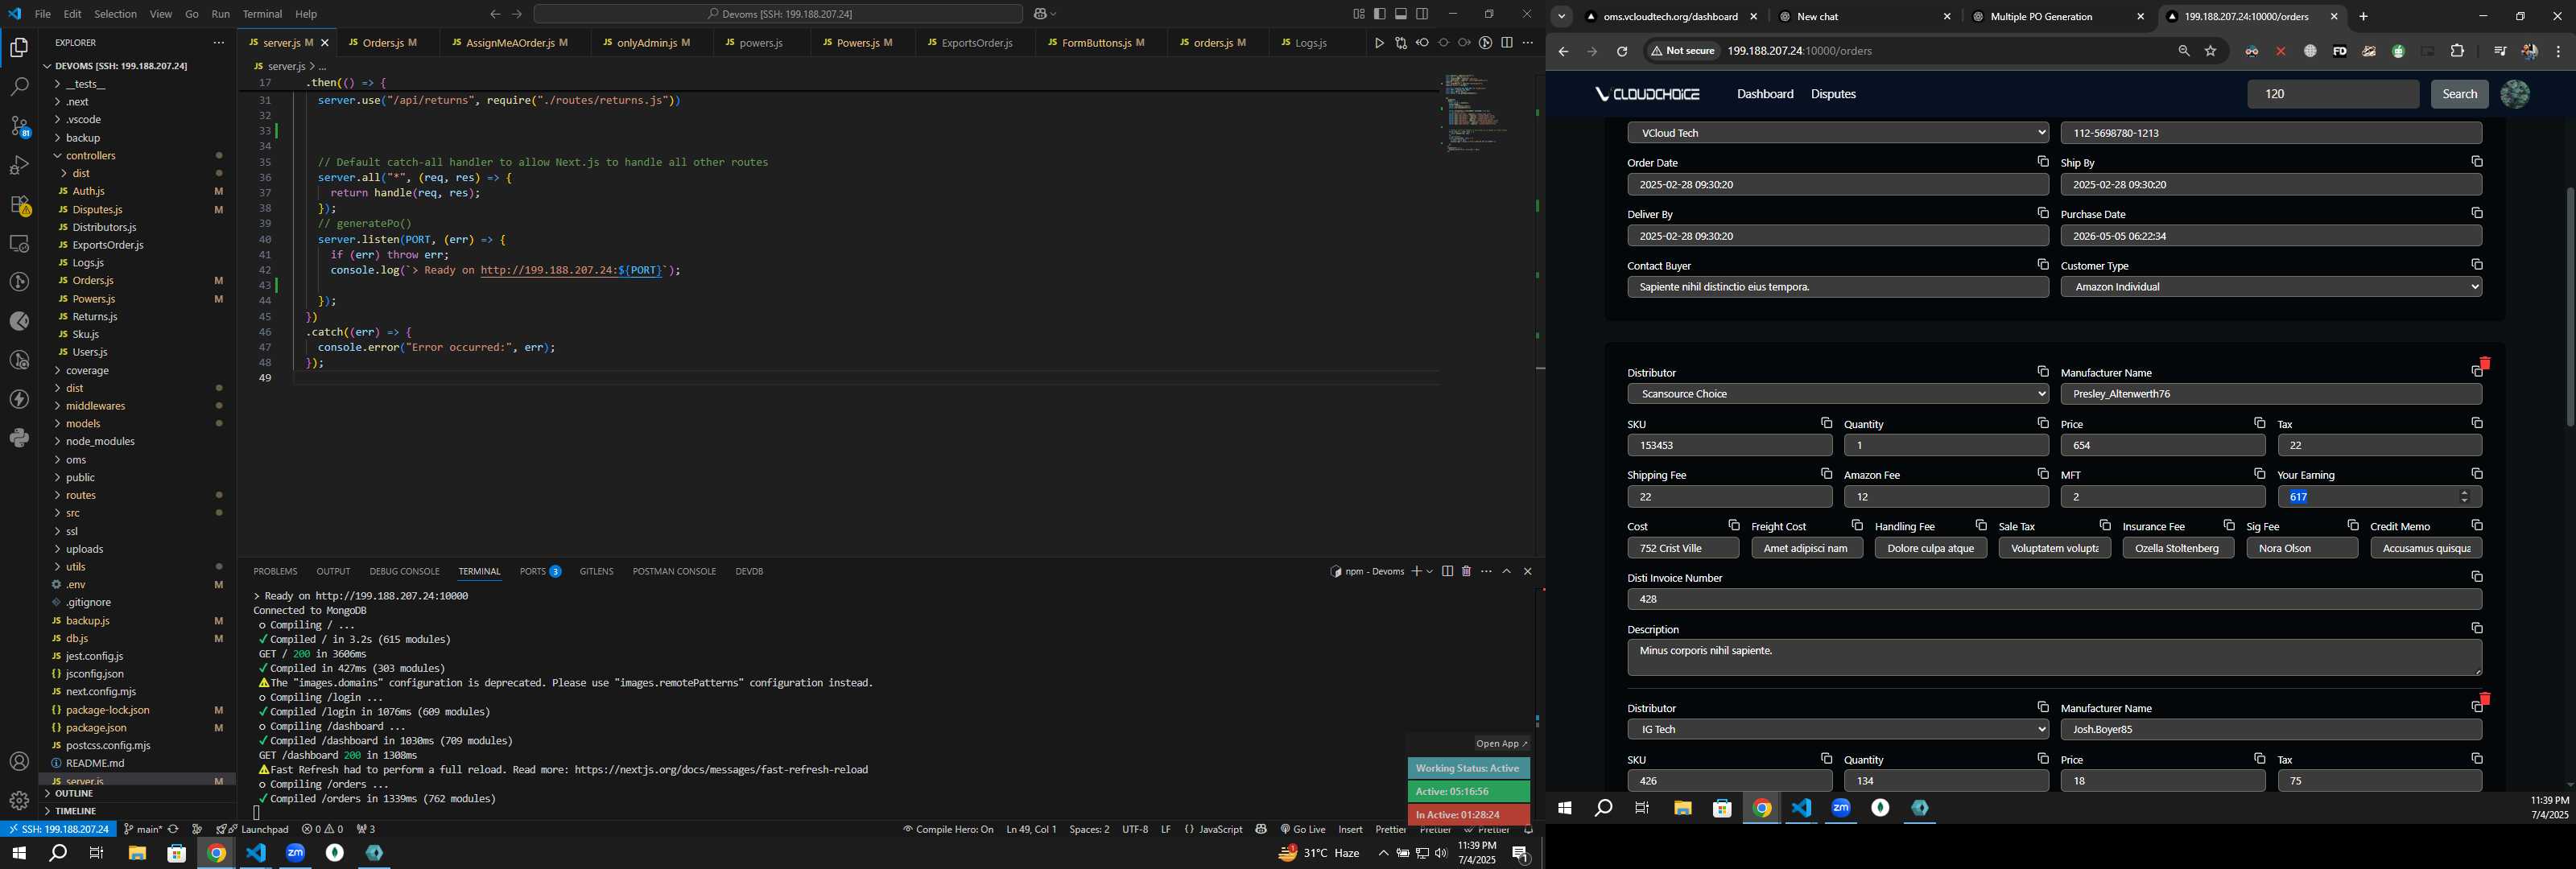Open the Disputes link in the web app

click(1833, 94)
